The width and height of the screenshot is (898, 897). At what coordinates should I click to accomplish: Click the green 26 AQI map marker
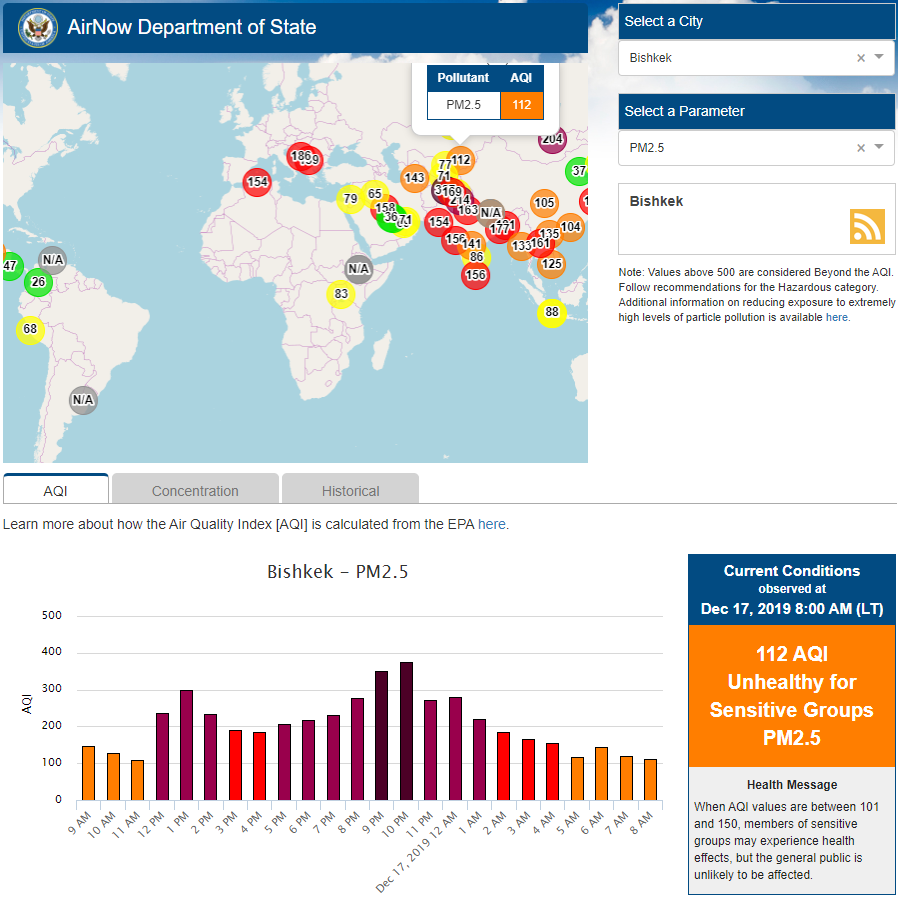click(x=39, y=282)
